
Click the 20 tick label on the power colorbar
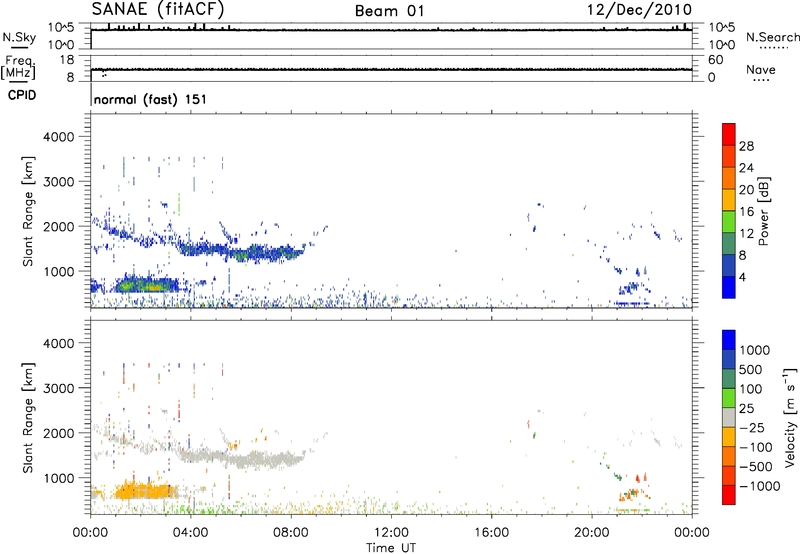coord(746,190)
